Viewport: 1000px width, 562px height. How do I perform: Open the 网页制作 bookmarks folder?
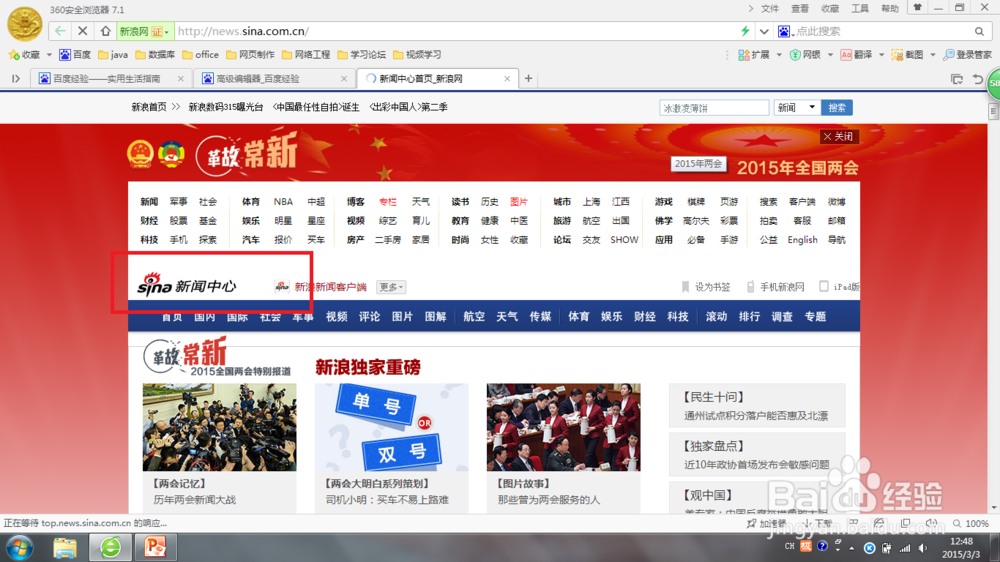[250, 55]
